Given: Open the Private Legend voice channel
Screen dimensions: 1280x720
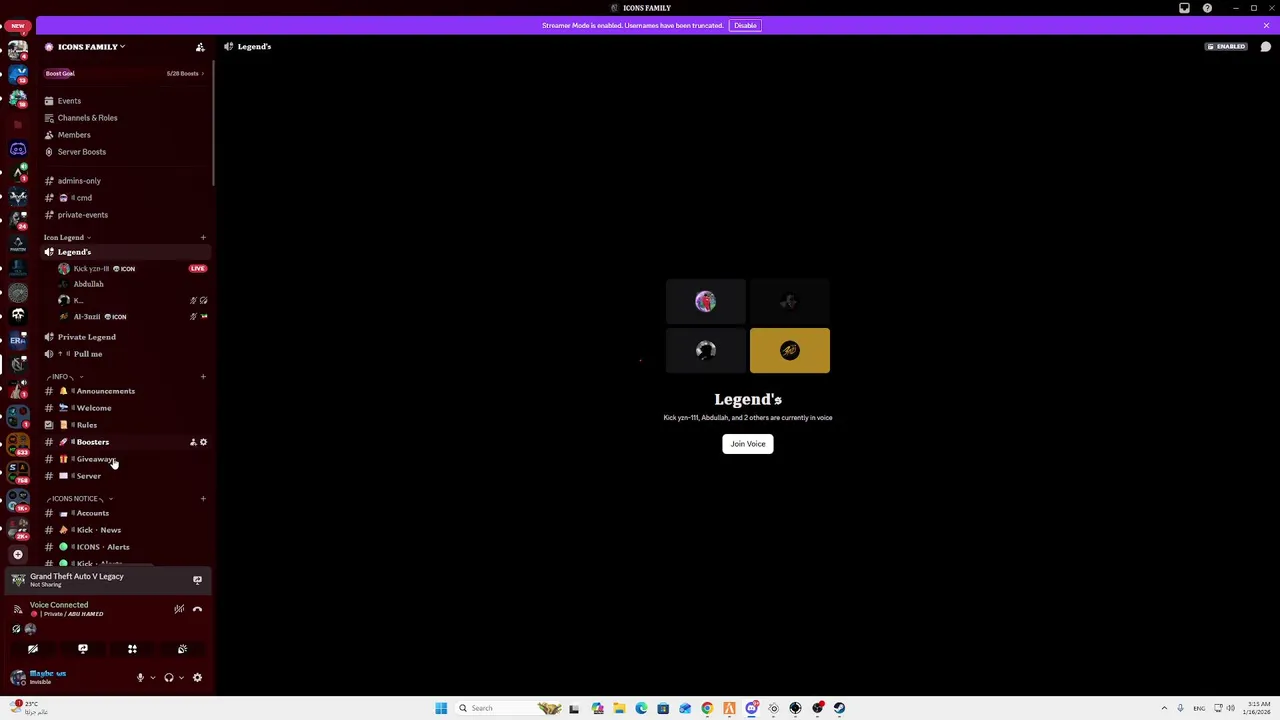Looking at the screenshot, I should click(x=125, y=337).
